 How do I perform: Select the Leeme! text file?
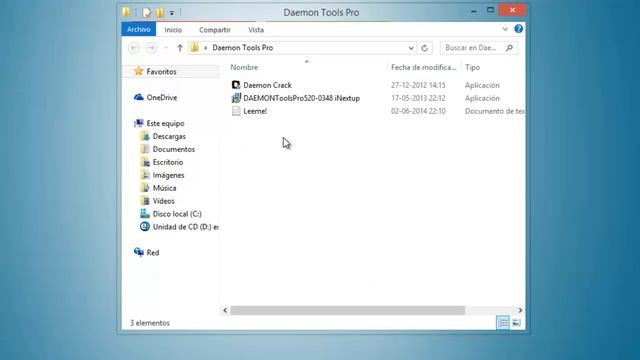pos(255,111)
